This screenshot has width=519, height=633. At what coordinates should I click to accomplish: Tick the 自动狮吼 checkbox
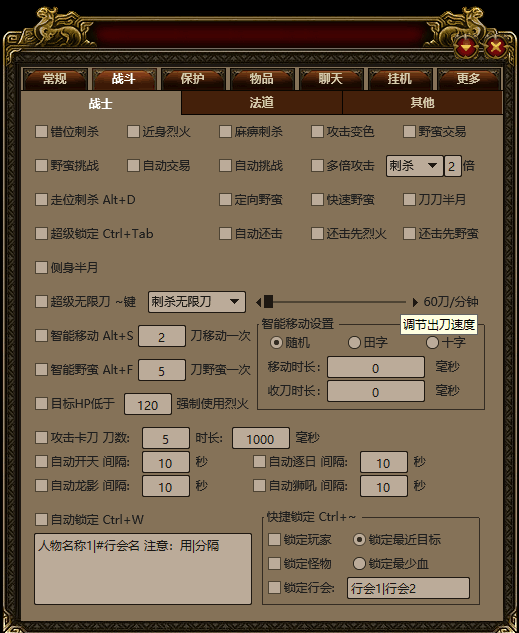(x=259, y=486)
